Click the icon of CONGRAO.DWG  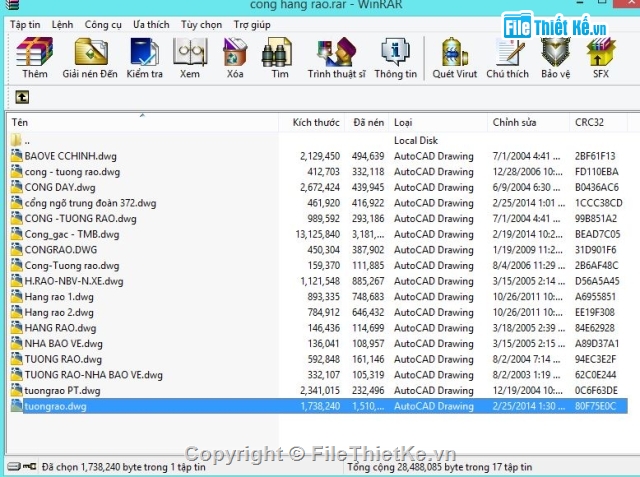click(x=16, y=249)
